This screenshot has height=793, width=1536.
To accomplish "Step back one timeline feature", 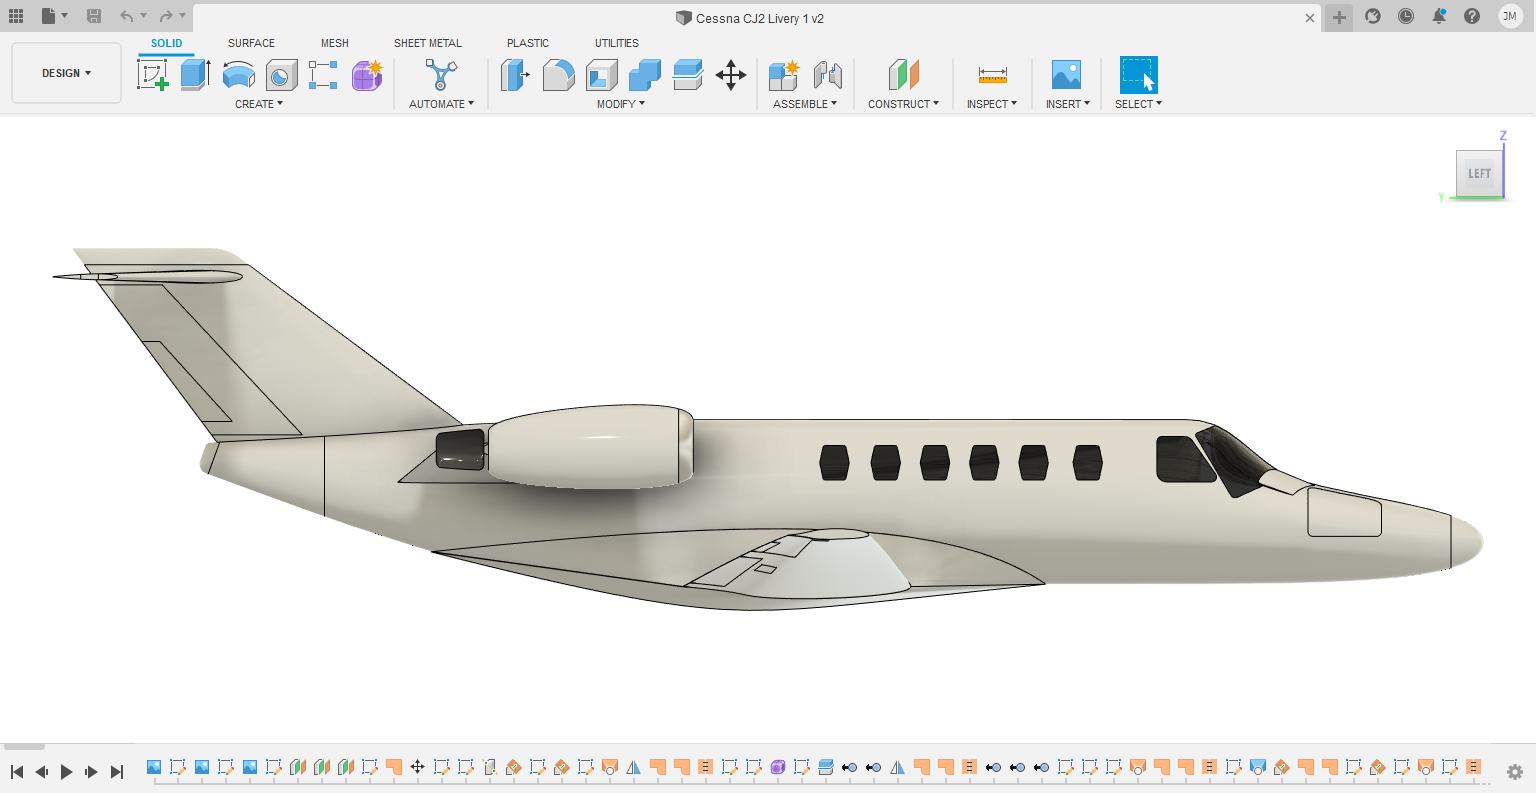I will (42, 771).
